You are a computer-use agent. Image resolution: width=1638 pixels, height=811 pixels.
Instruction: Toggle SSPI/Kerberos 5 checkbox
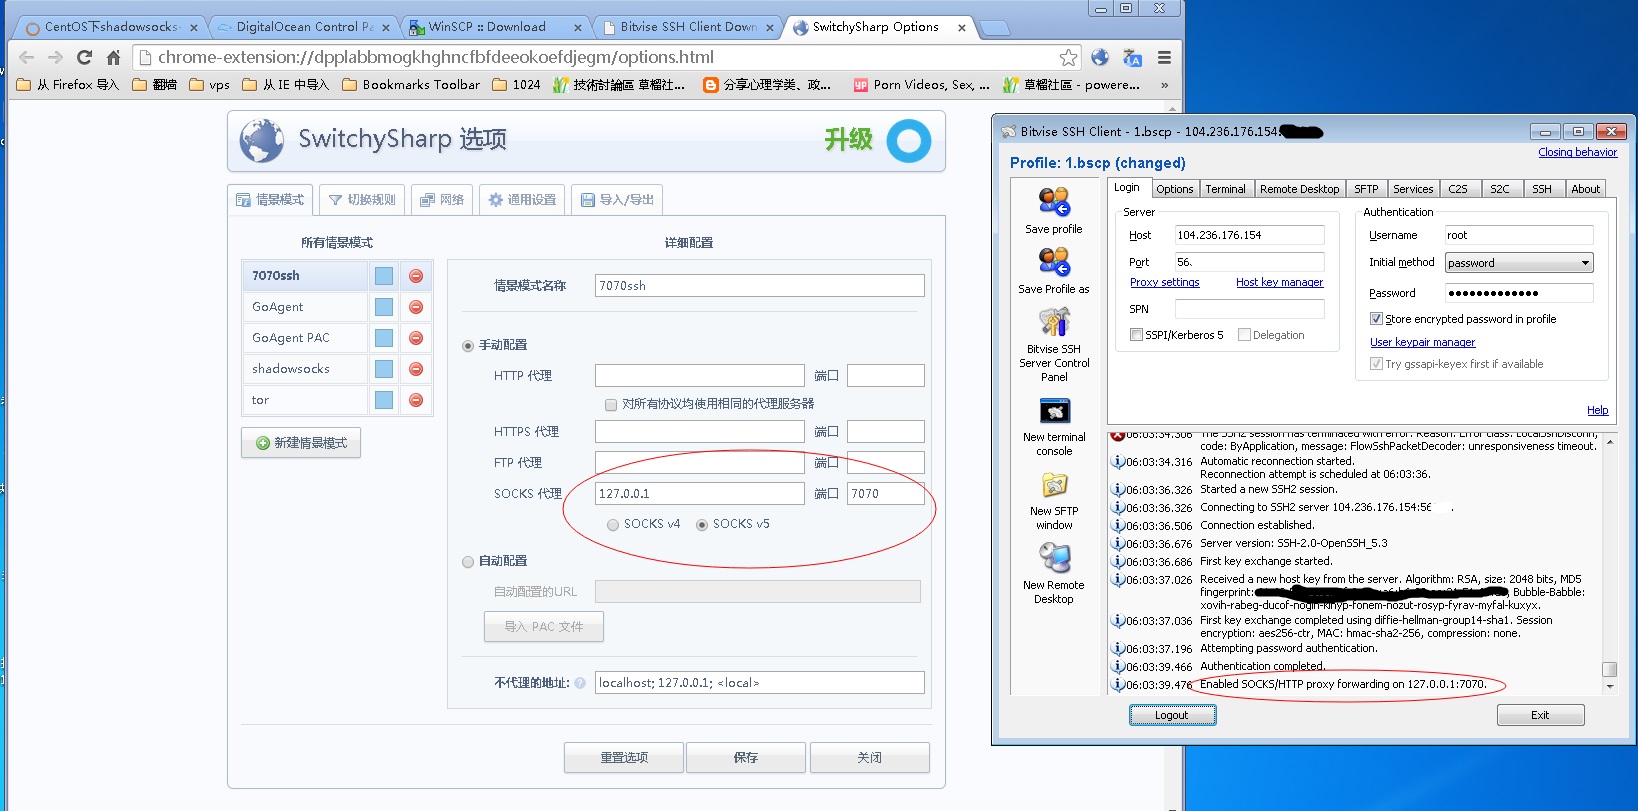click(x=1136, y=335)
